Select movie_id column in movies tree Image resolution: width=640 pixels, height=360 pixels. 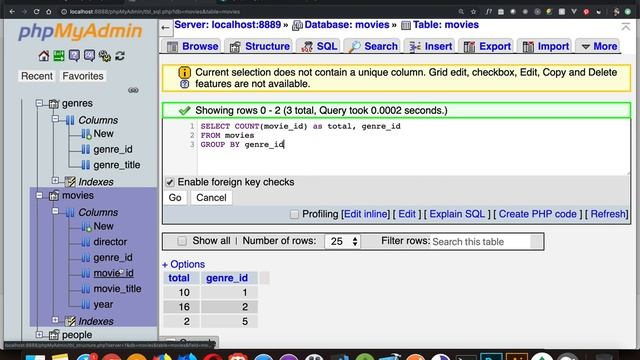click(113, 273)
